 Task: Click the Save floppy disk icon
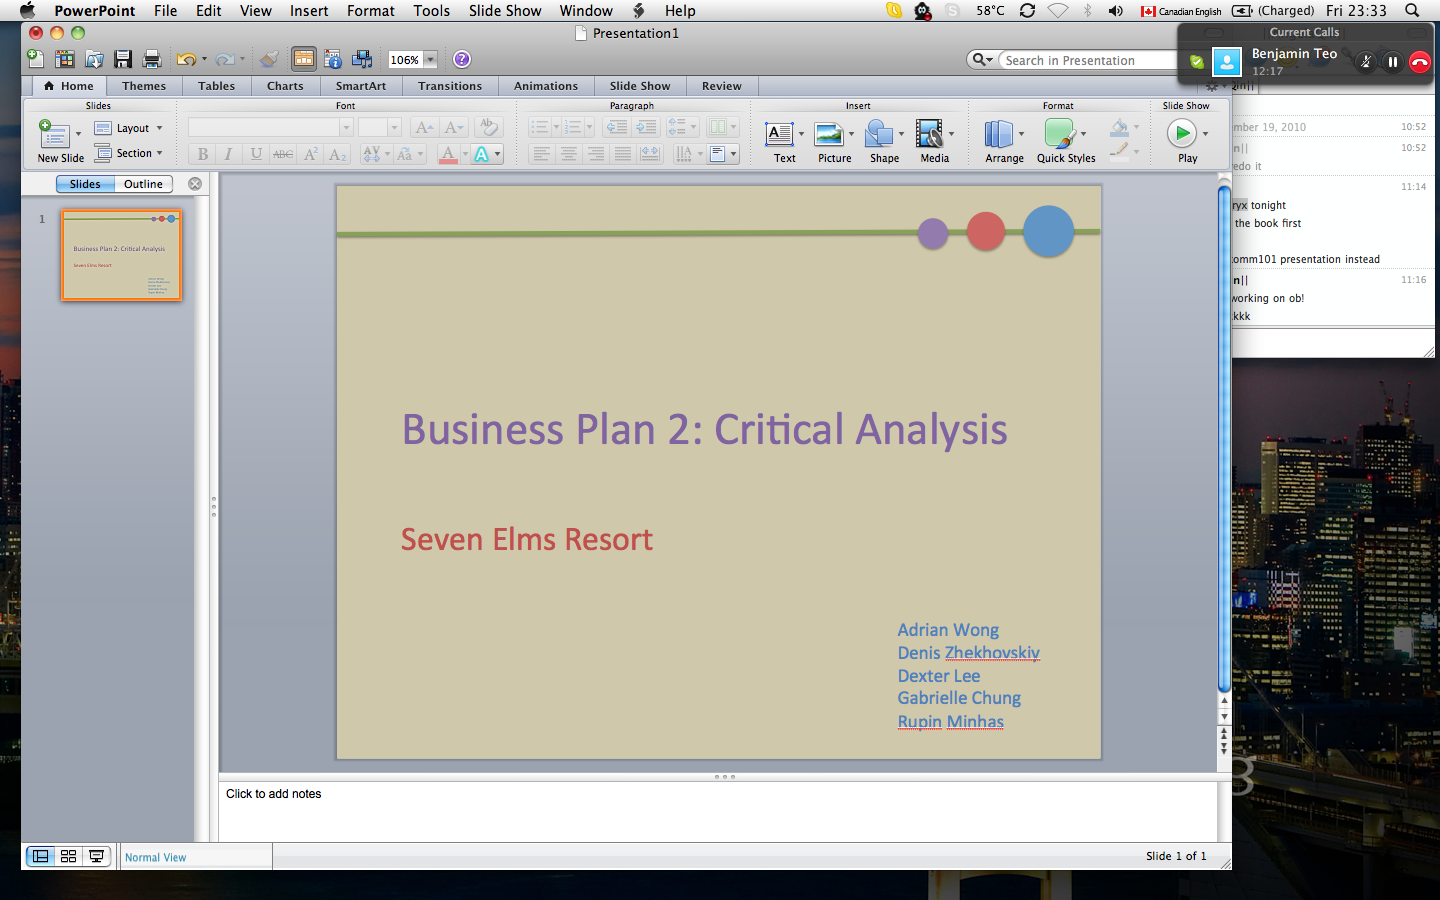[123, 60]
